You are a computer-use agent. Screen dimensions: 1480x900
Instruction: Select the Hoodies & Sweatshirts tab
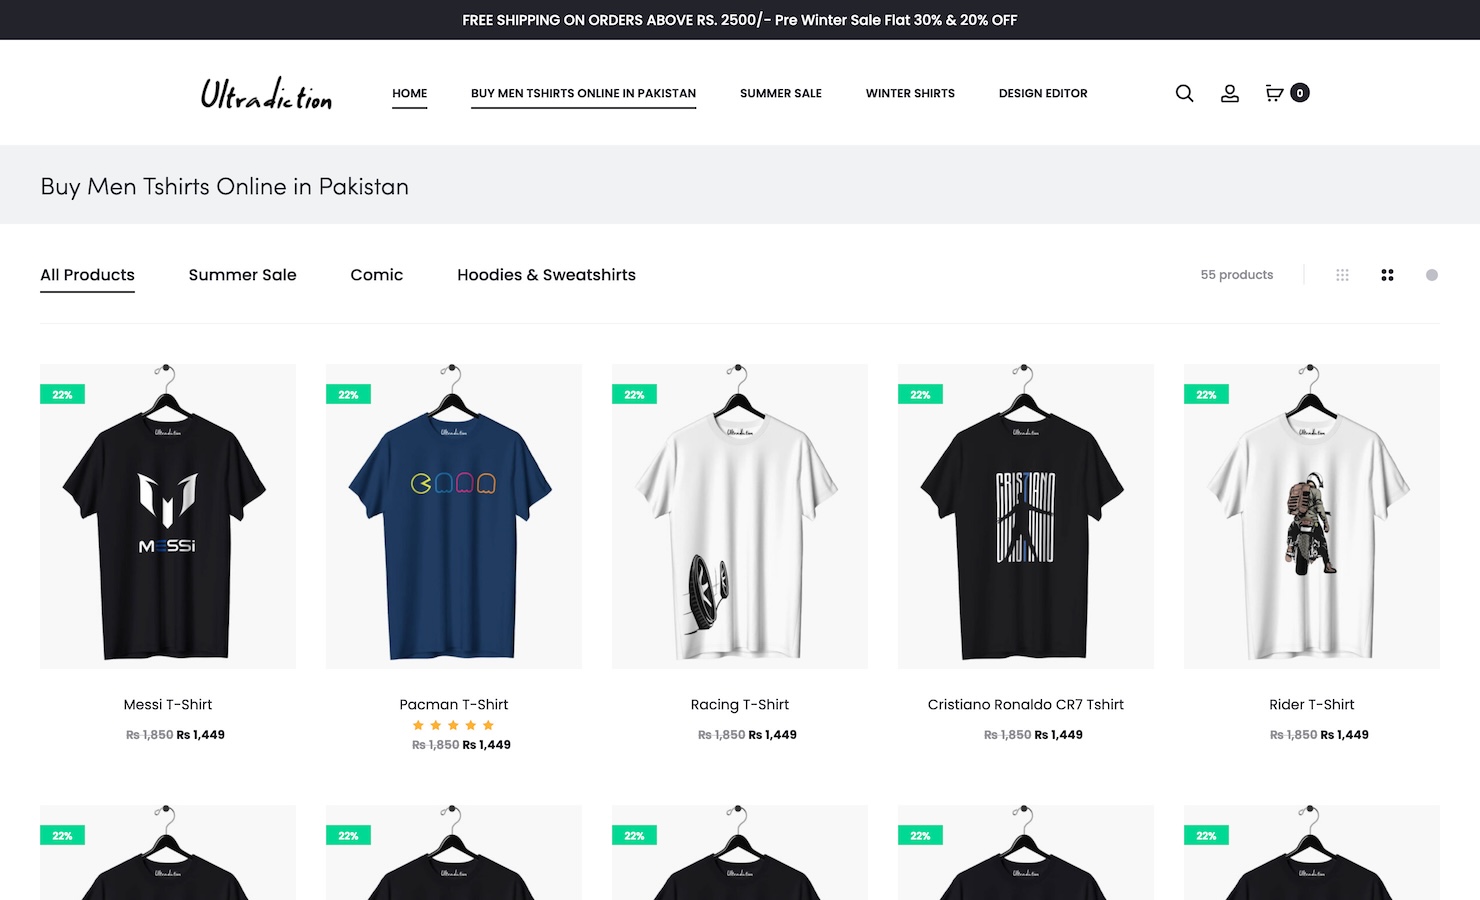(x=546, y=275)
